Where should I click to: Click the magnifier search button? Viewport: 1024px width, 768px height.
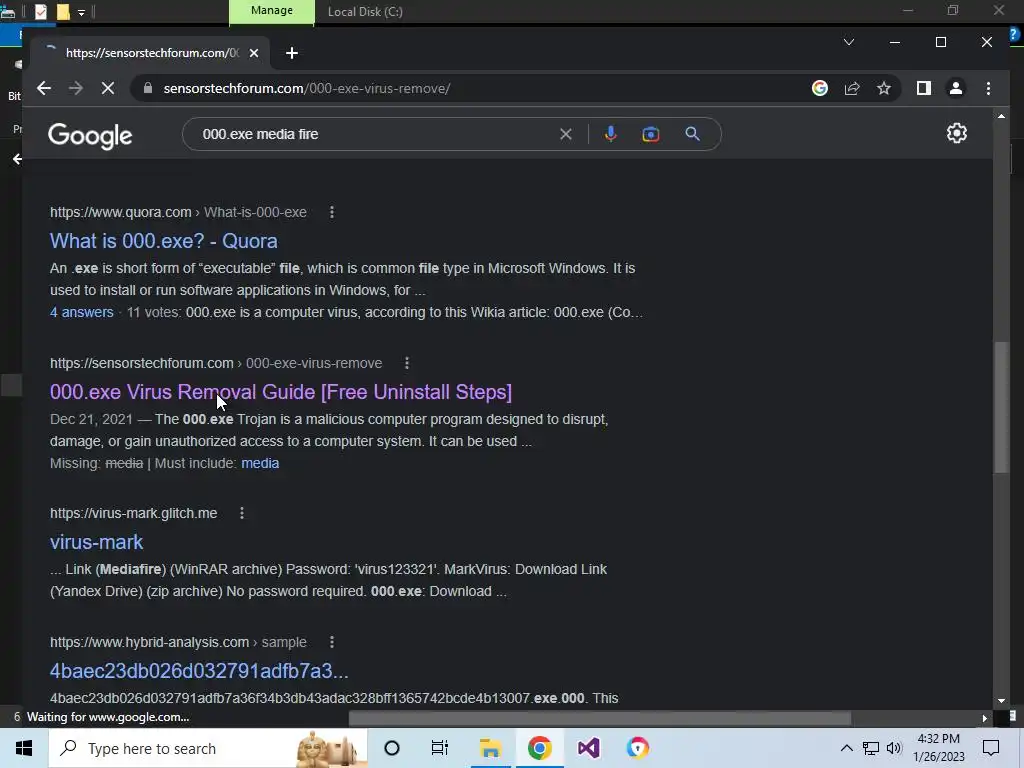point(692,134)
